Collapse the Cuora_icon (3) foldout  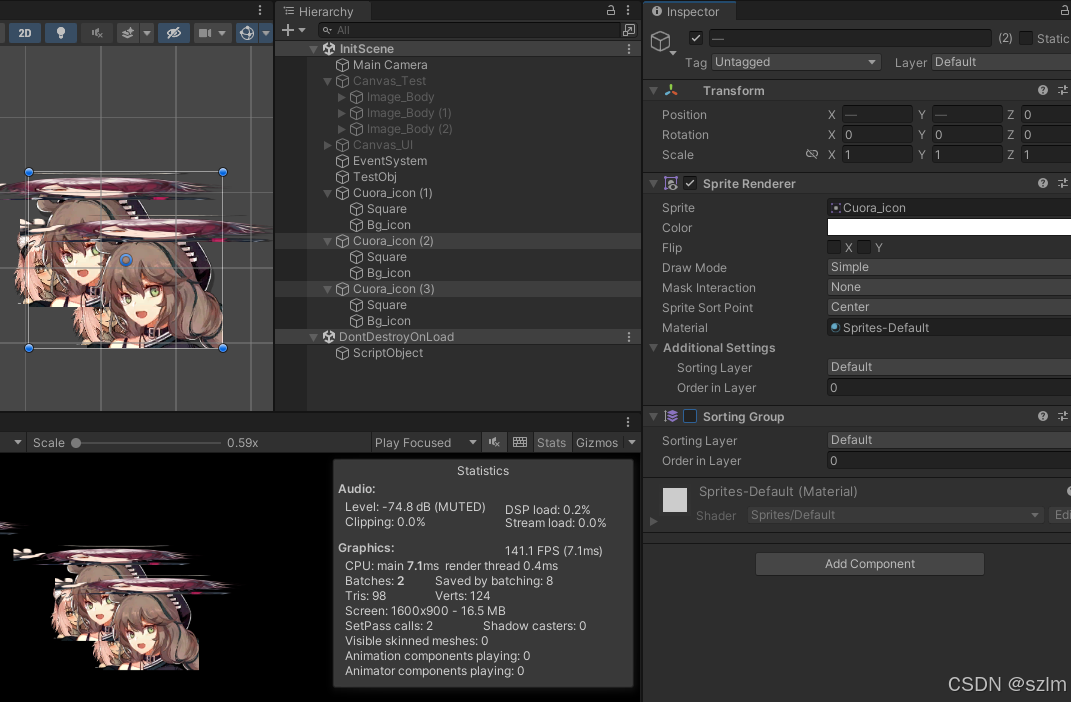click(327, 290)
